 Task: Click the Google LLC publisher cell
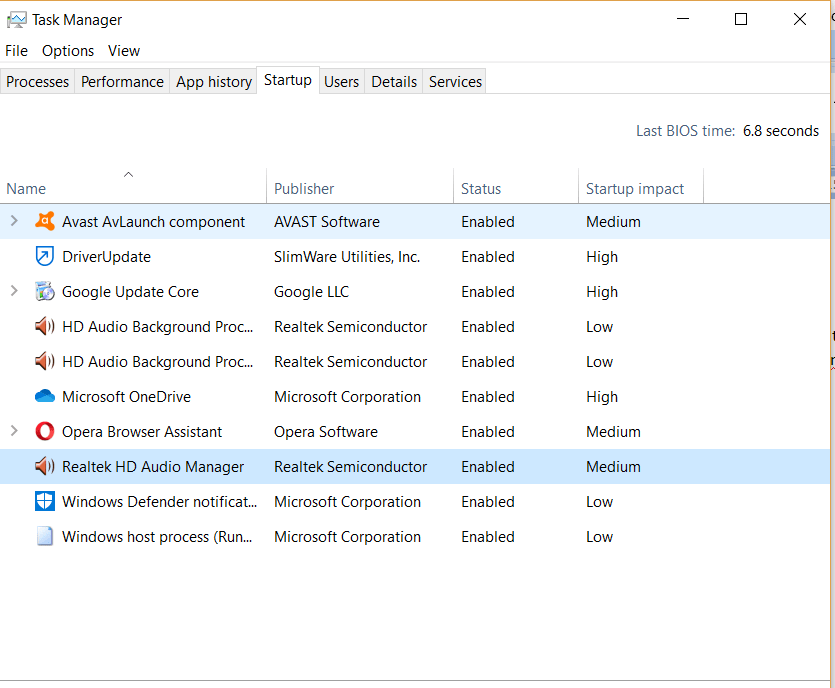(x=312, y=292)
